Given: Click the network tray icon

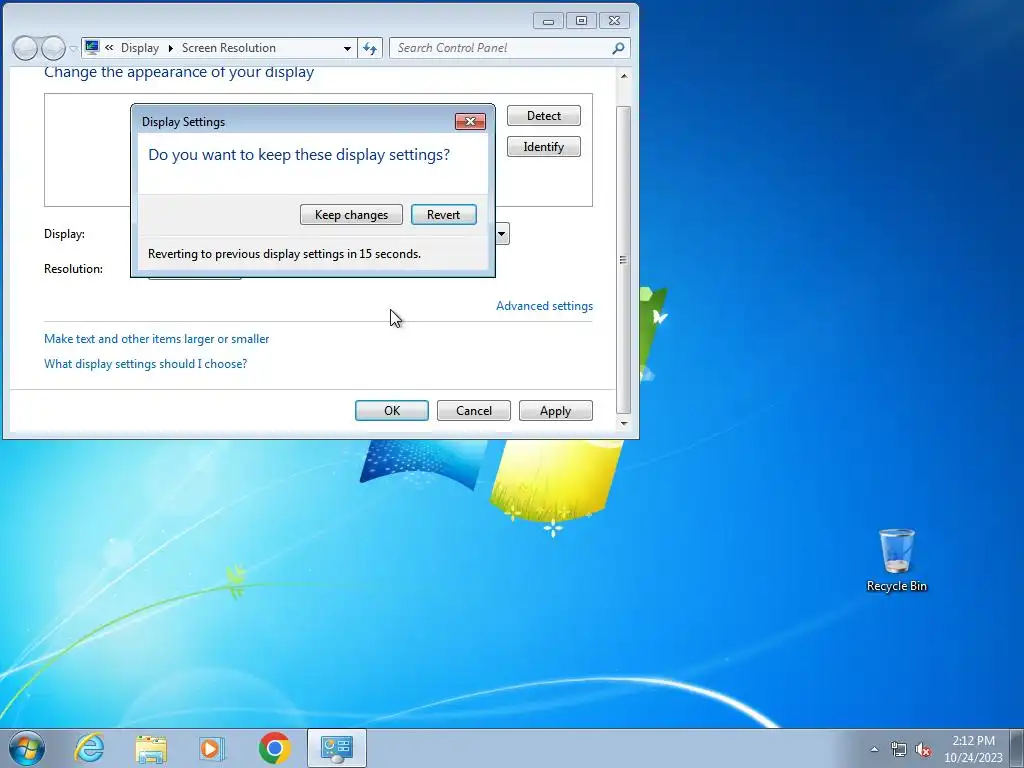Looking at the screenshot, I should click(x=899, y=749).
